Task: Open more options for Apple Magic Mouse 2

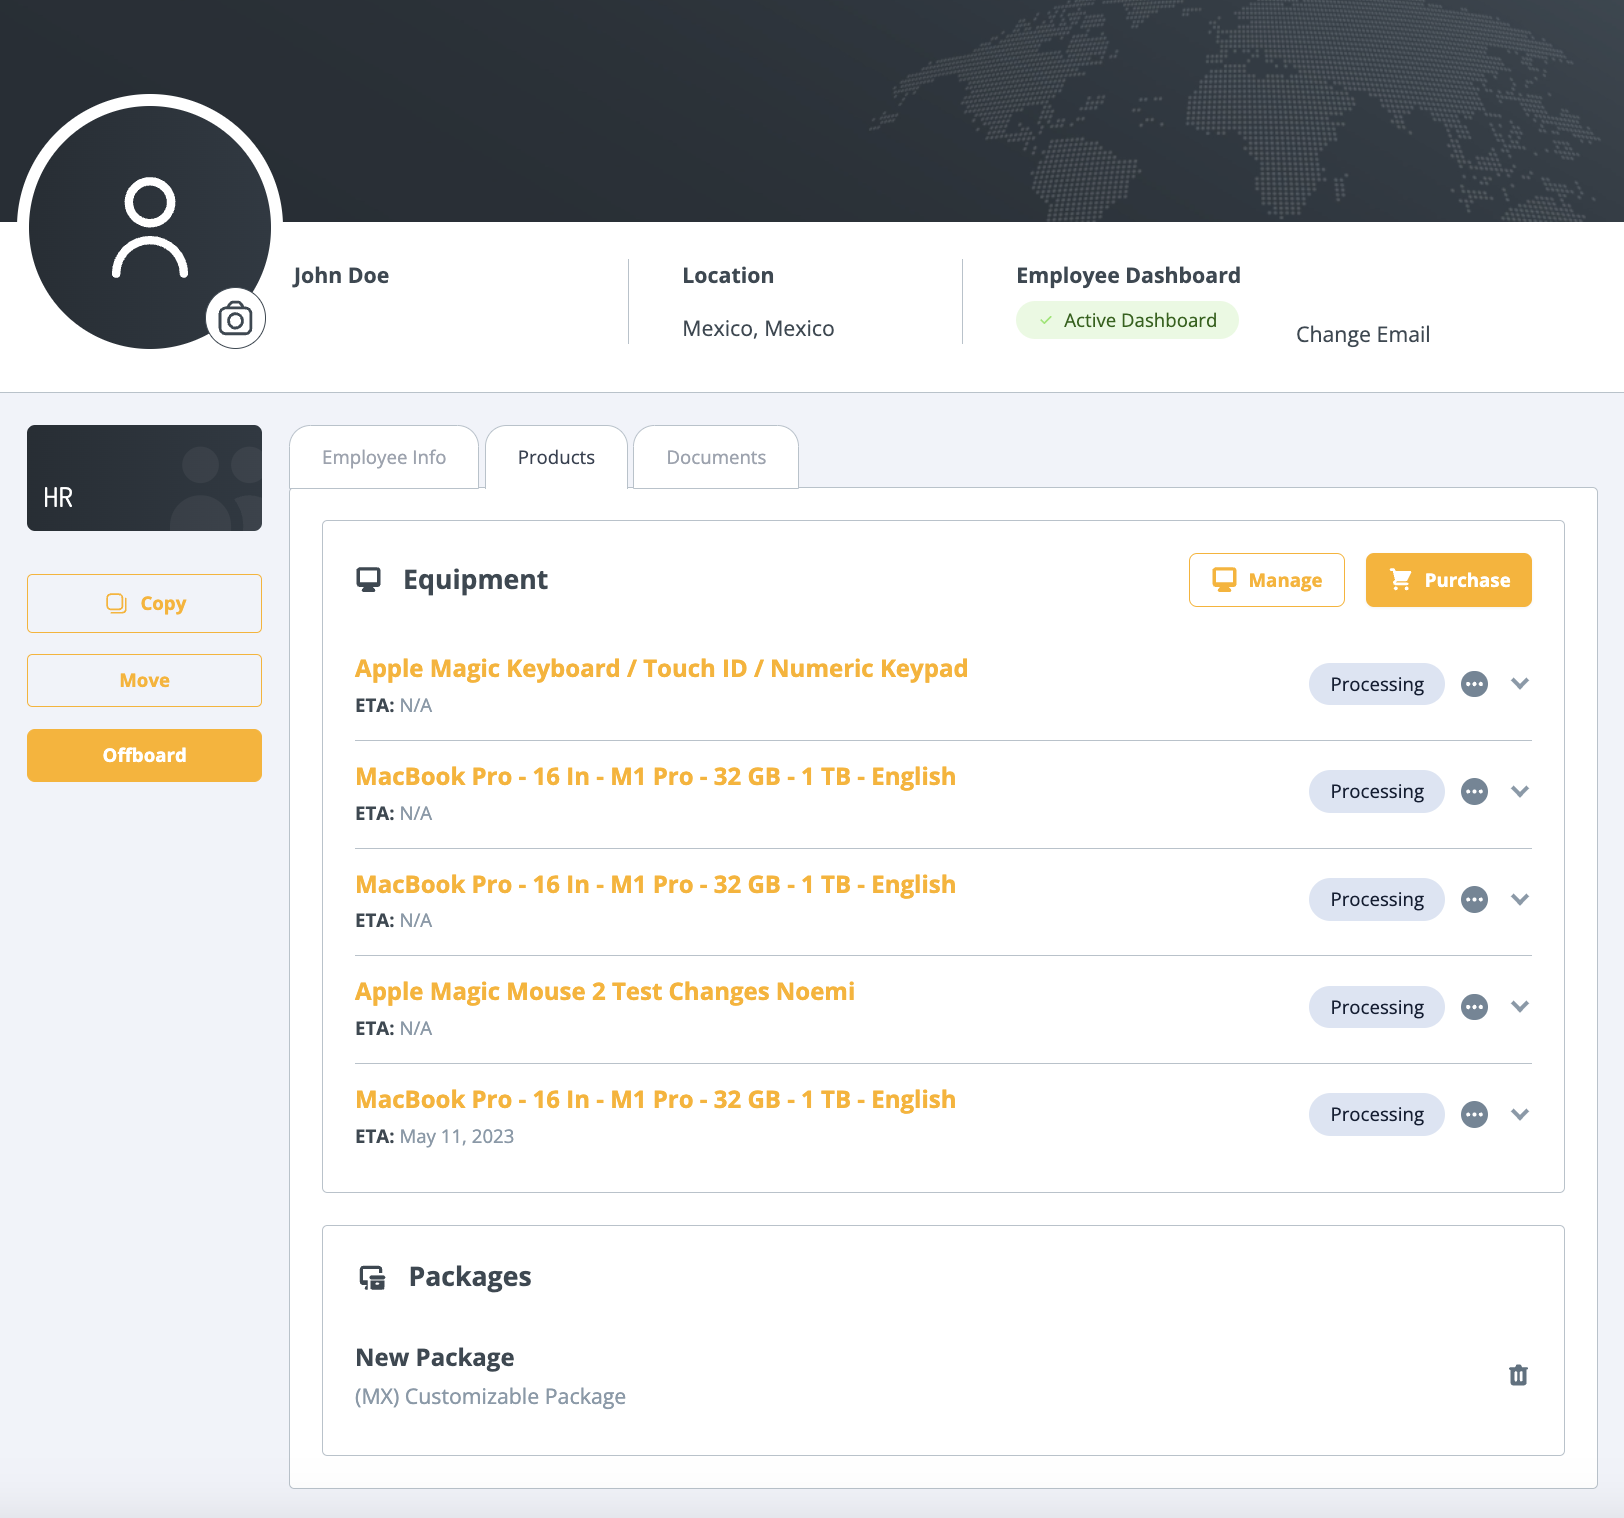Action: point(1474,1007)
